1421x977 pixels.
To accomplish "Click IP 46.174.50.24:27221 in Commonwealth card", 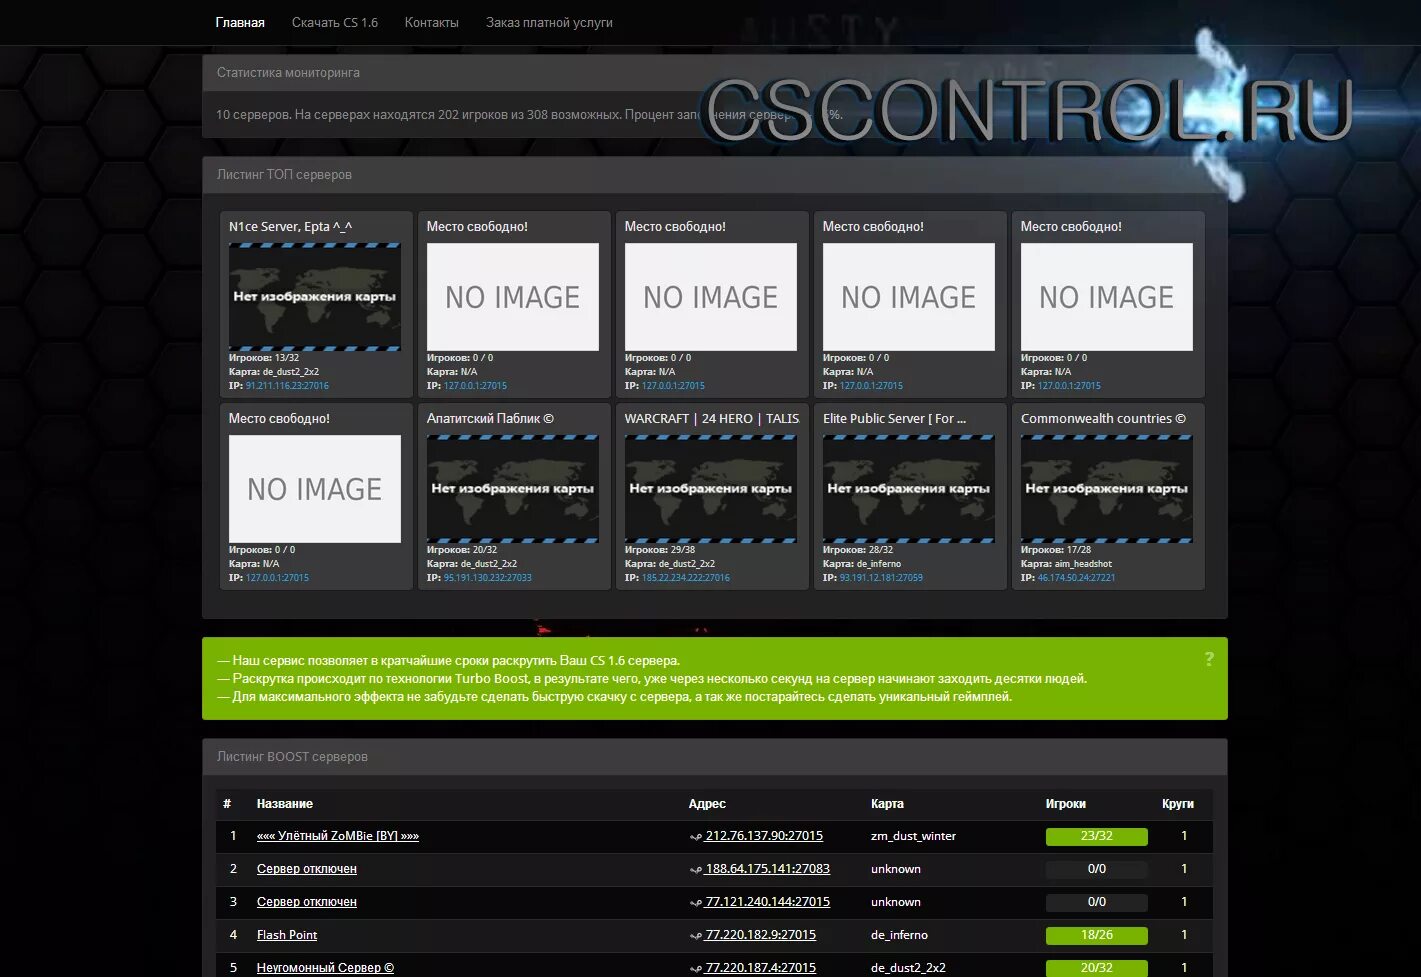I will coord(1076,578).
